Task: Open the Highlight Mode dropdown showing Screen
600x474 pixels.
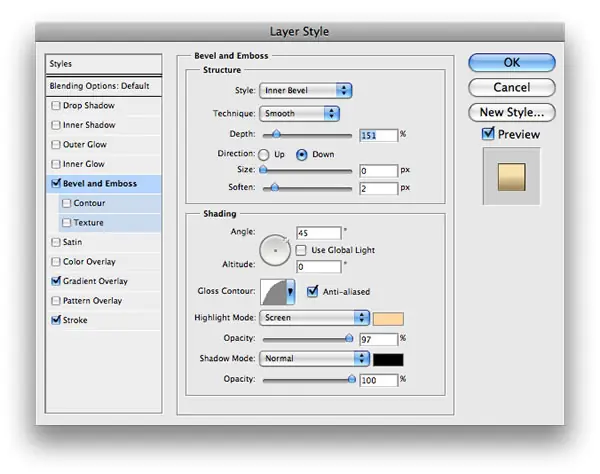Action: tap(314, 318)
